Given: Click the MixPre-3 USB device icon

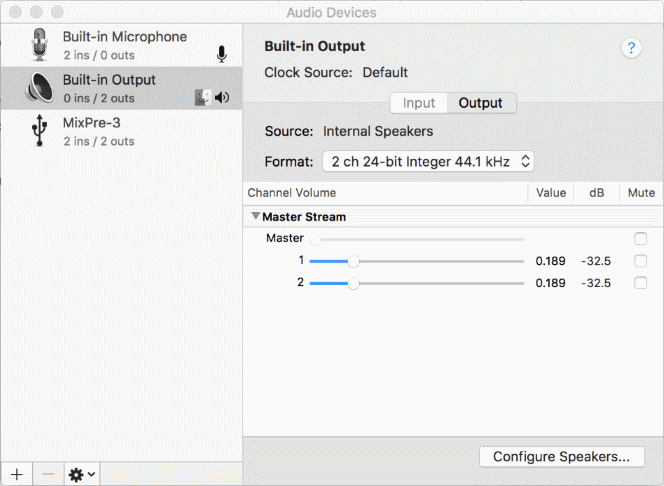Looking at the screenshot, I should tap(38, 131).
